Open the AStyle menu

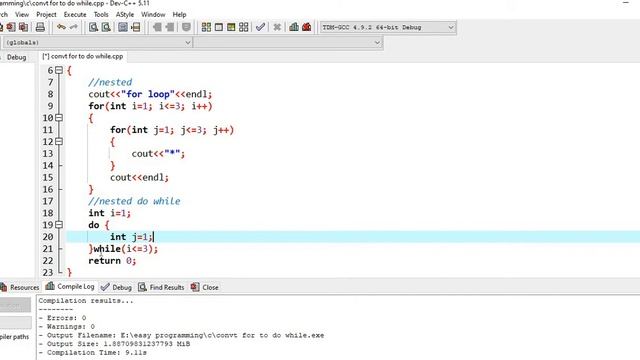[125, 14]
